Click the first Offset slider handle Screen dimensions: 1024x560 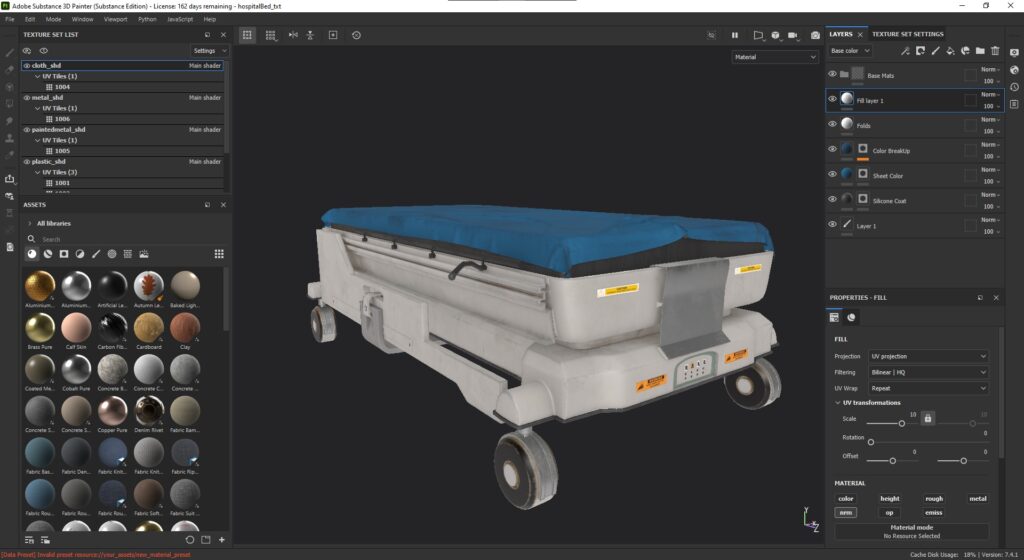pyautogui.click(x=892, y=461)
